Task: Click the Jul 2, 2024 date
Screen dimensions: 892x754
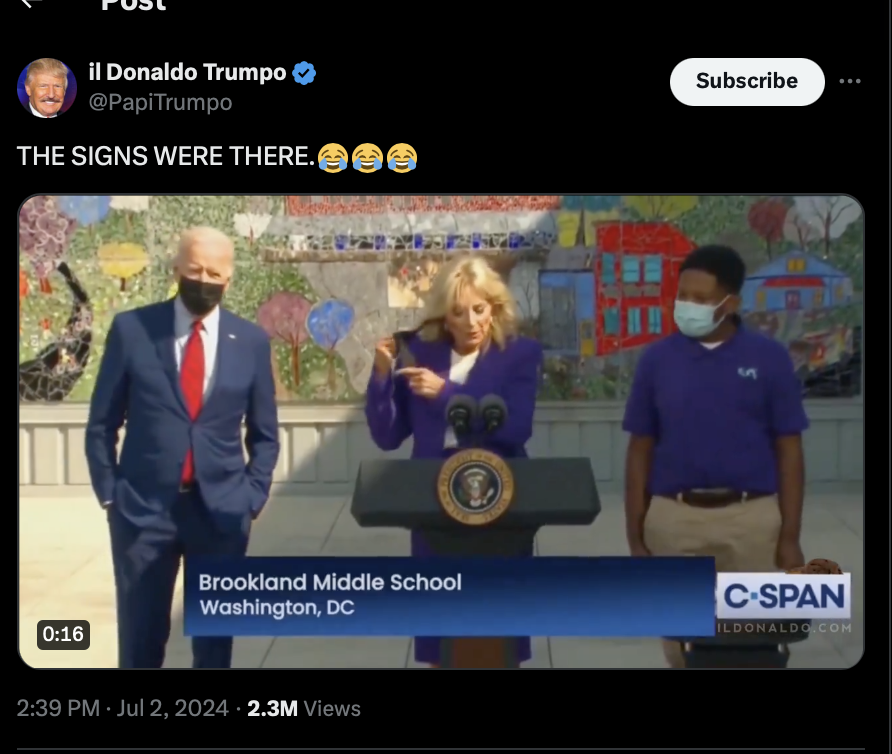Action: pos(172,708)
